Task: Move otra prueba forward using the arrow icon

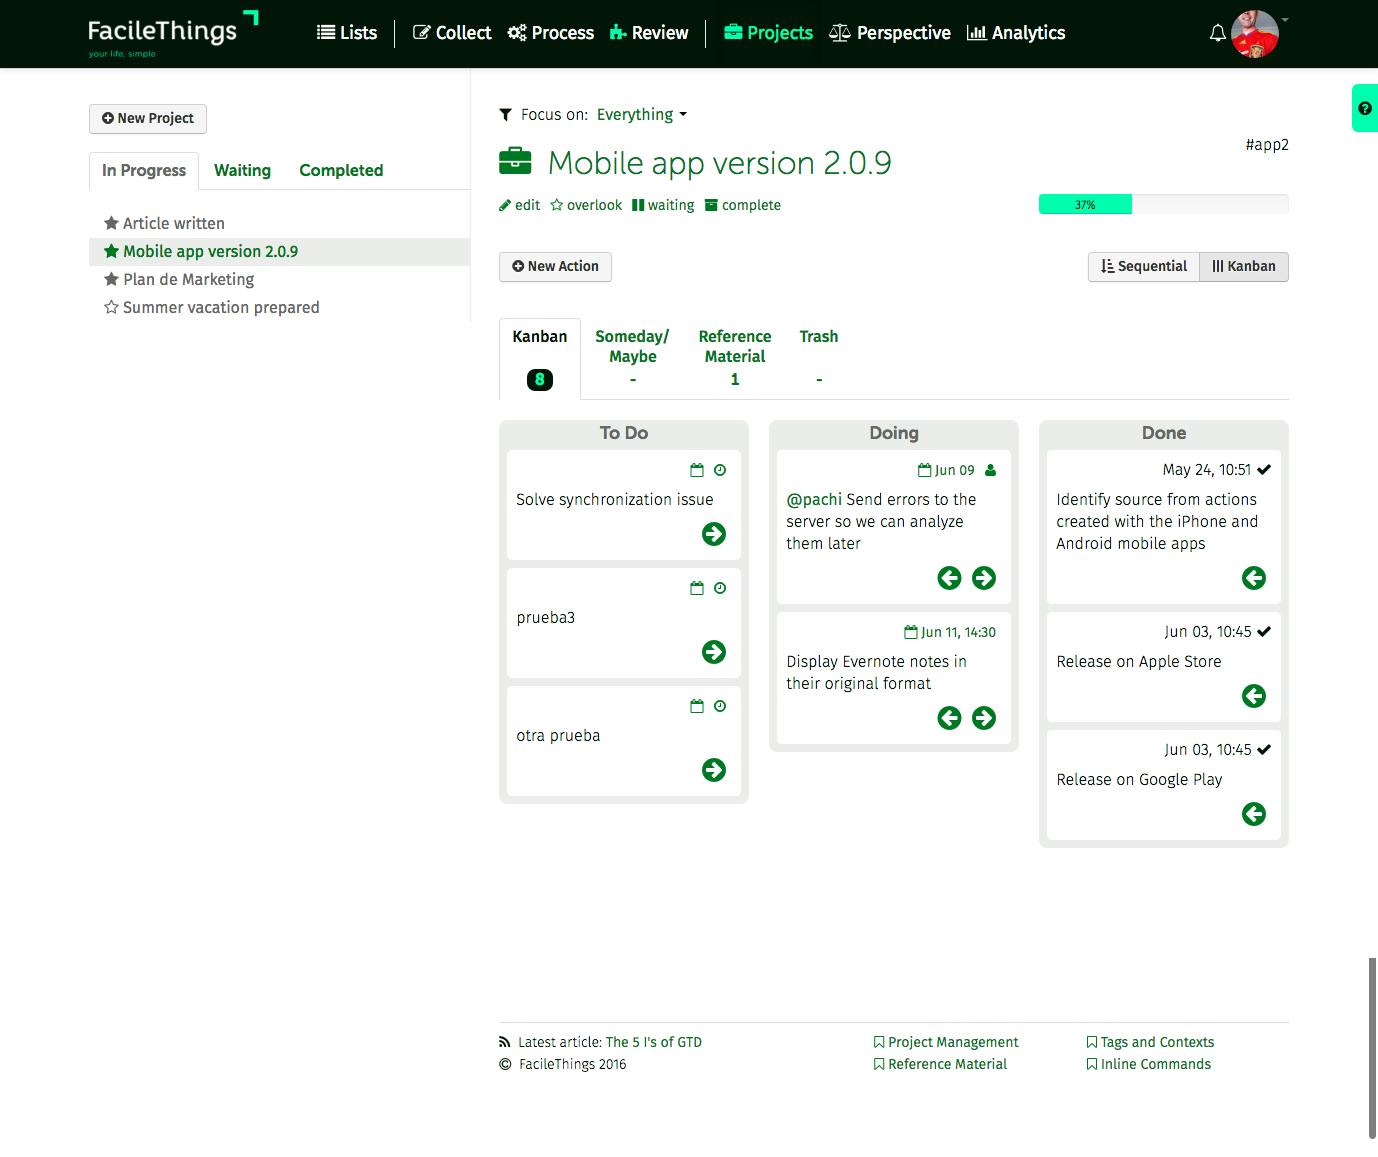Action: 713,770
